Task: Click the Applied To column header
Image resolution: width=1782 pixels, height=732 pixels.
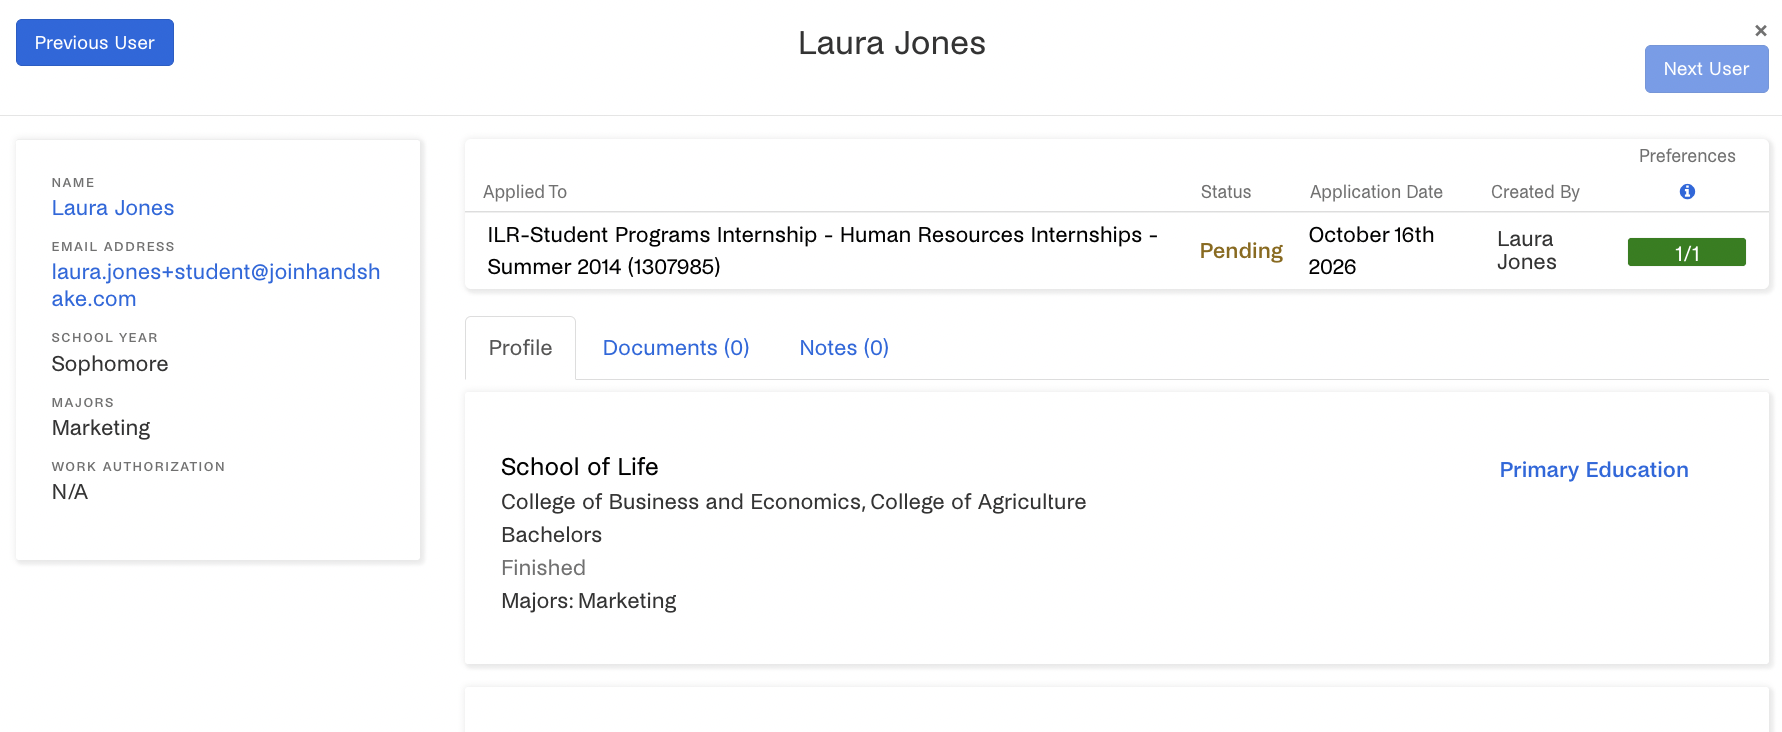Action: 525,192
